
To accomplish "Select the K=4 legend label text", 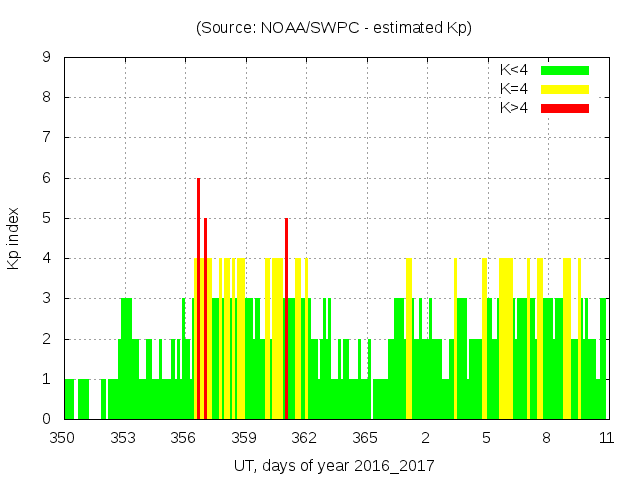I will point(516,89).
